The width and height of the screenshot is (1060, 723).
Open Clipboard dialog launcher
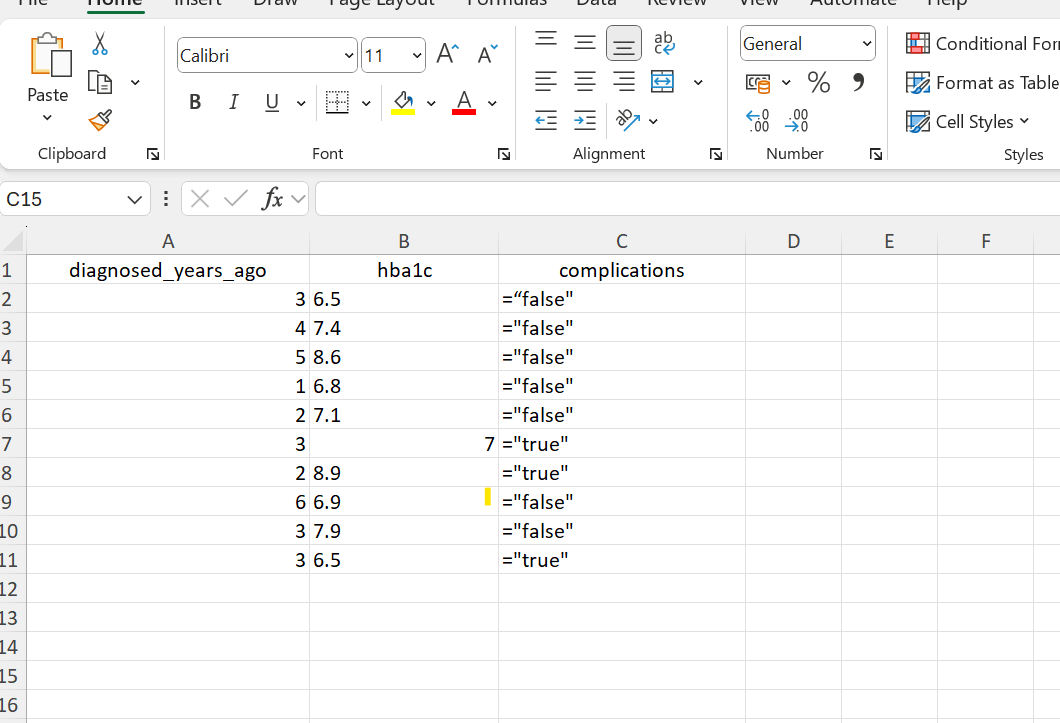coord(153,154)
